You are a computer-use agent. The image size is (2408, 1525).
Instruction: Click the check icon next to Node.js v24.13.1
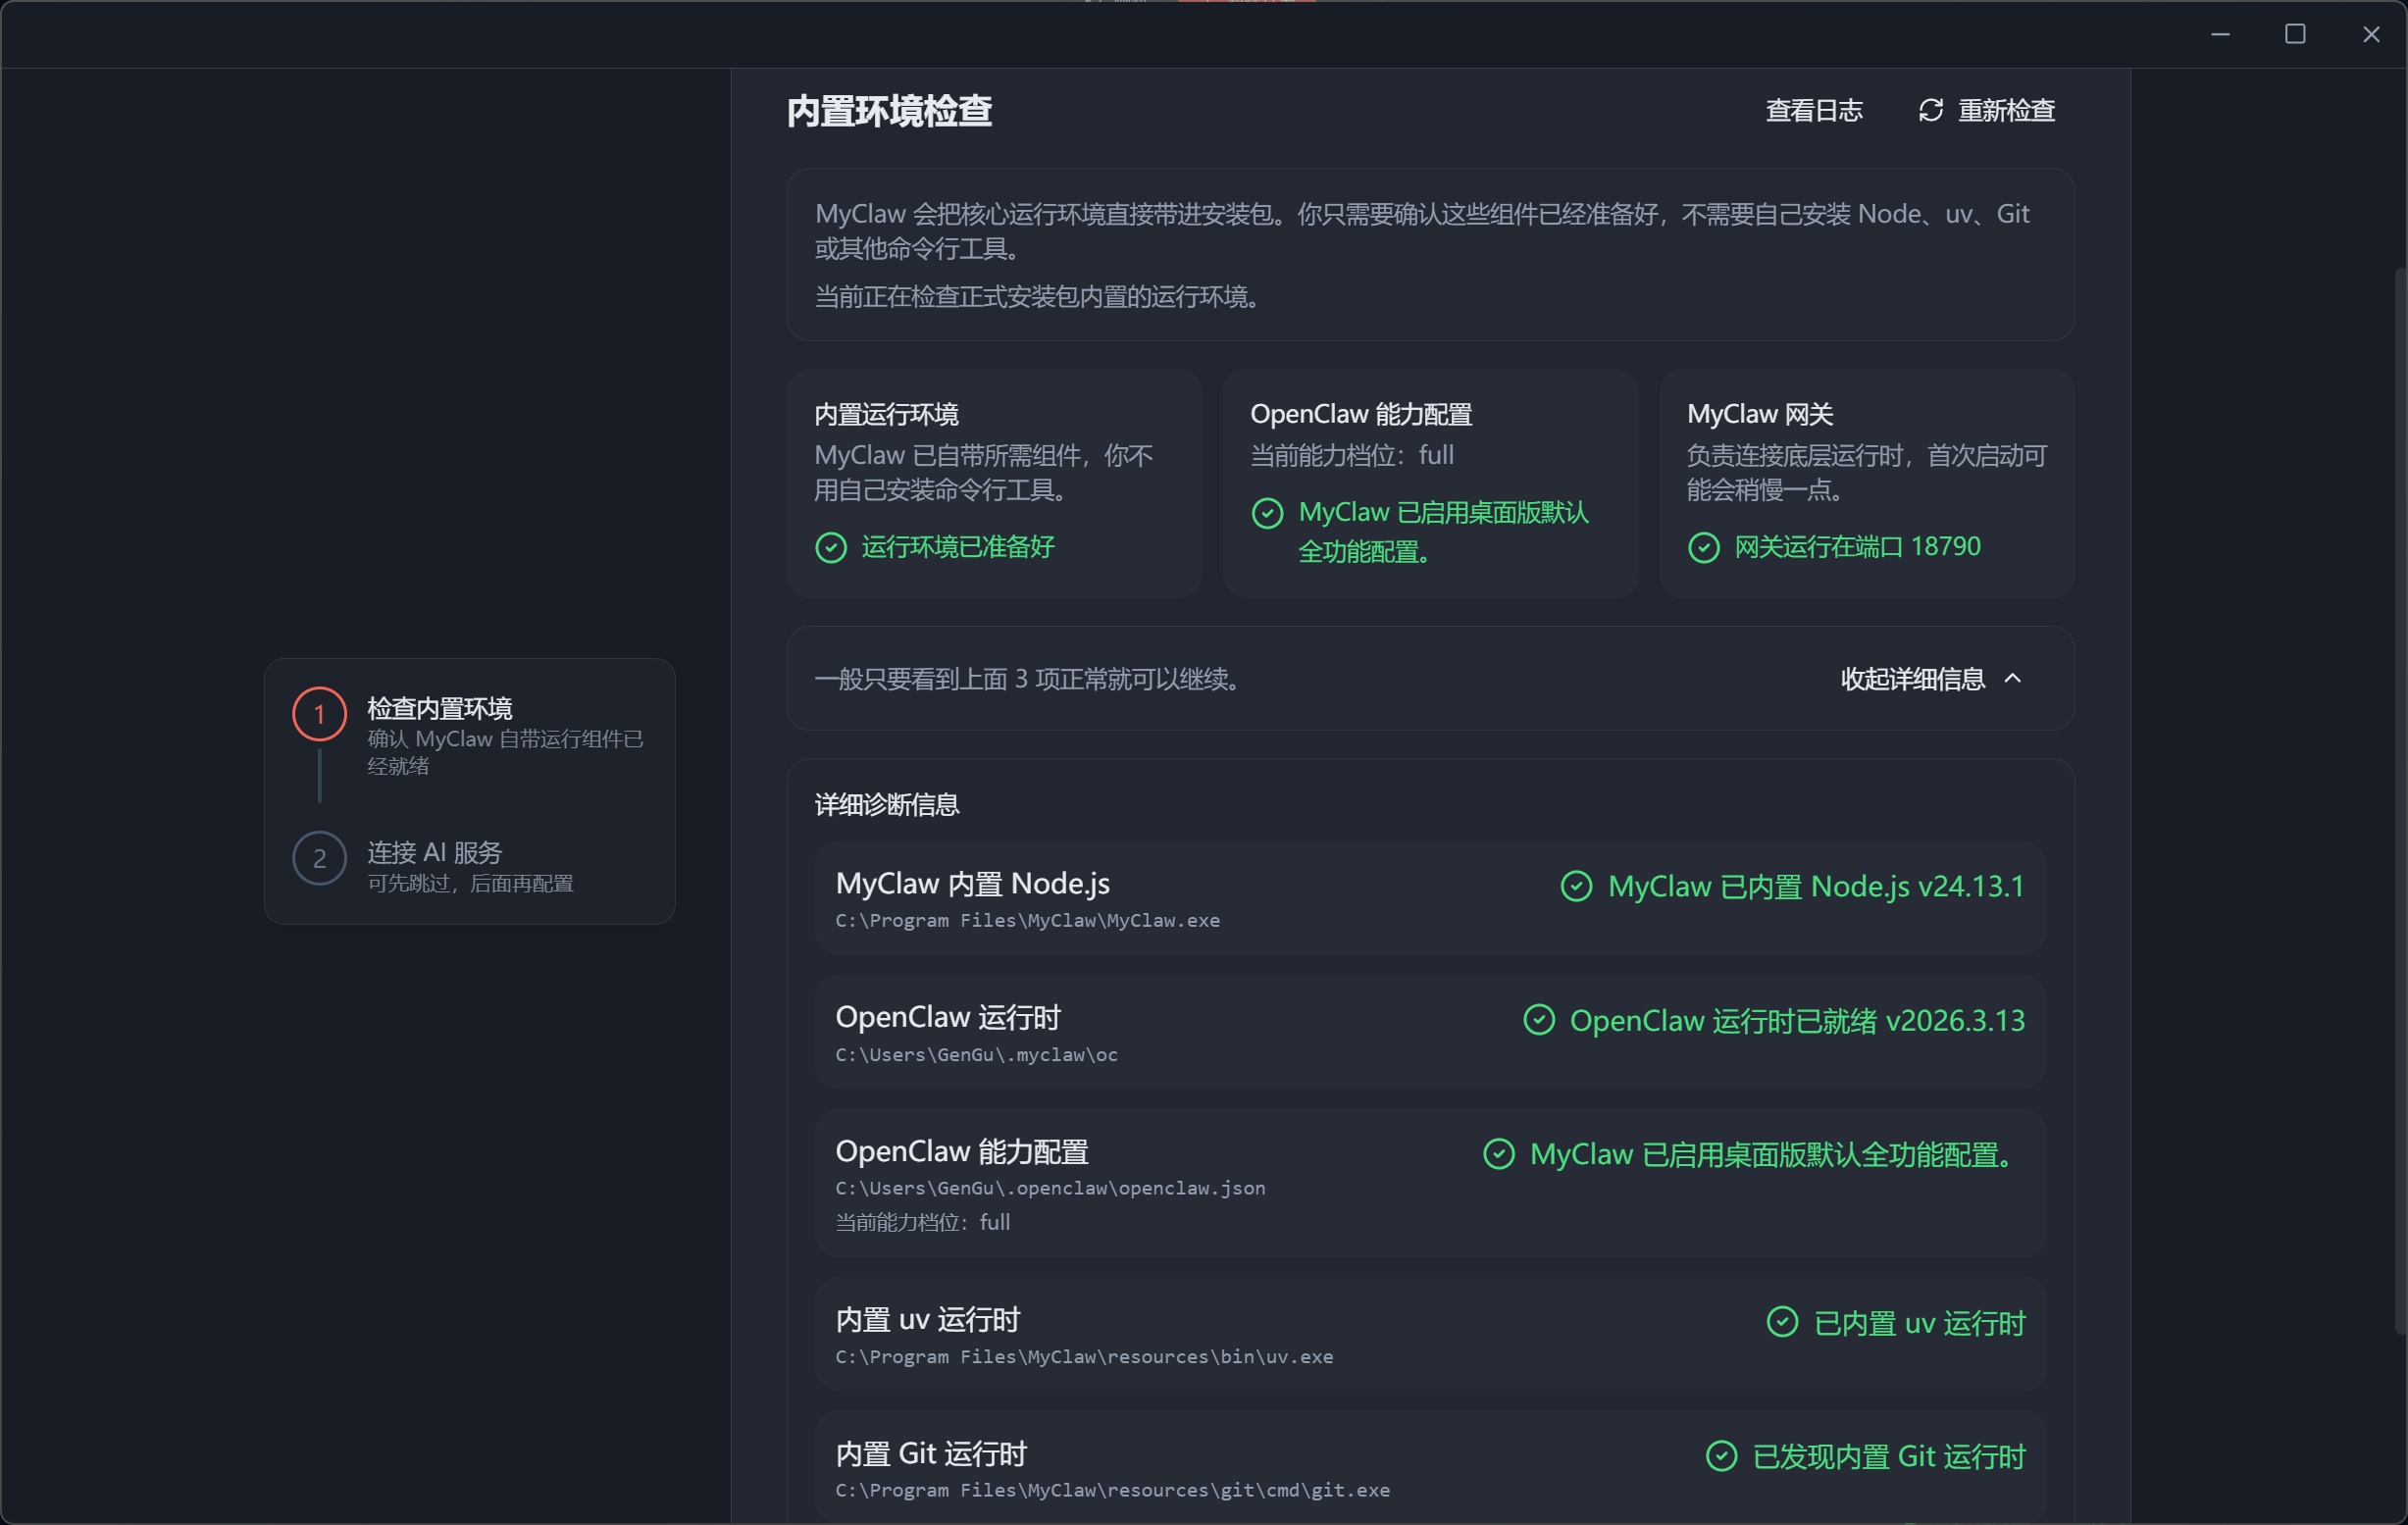(x=1577, y=886)
